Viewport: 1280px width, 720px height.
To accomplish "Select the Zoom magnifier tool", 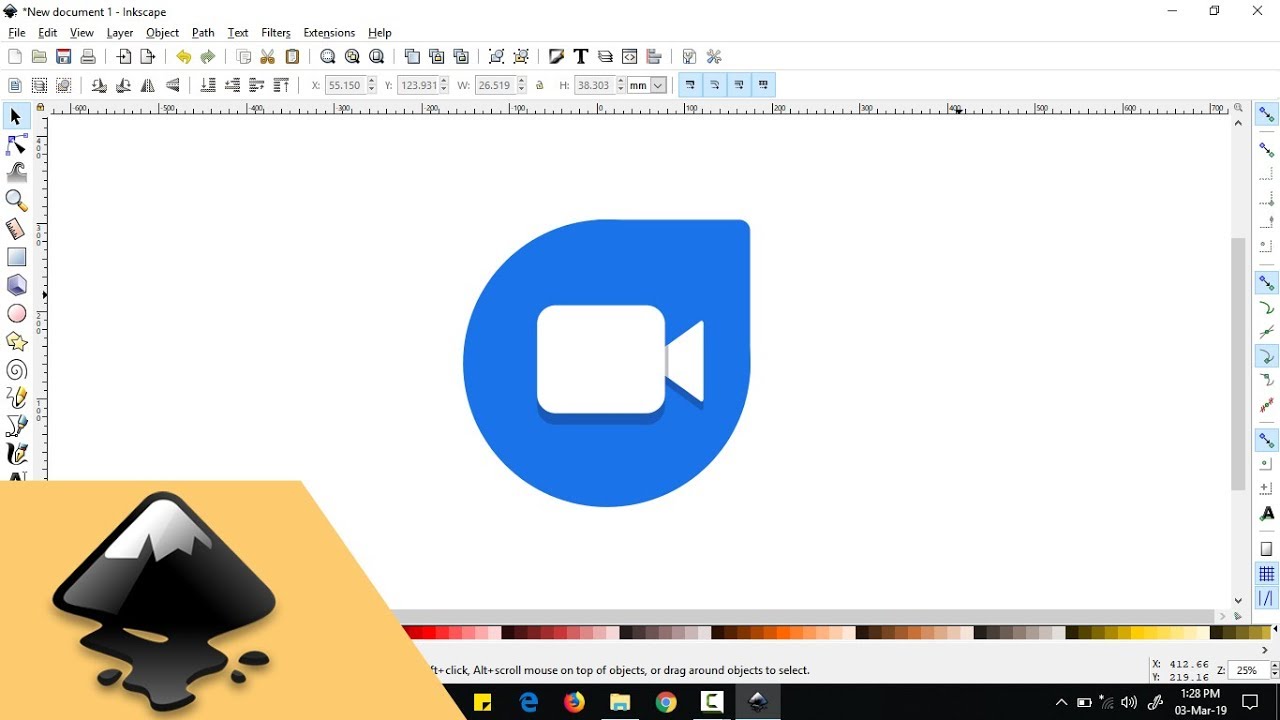I will pos(16,201).
